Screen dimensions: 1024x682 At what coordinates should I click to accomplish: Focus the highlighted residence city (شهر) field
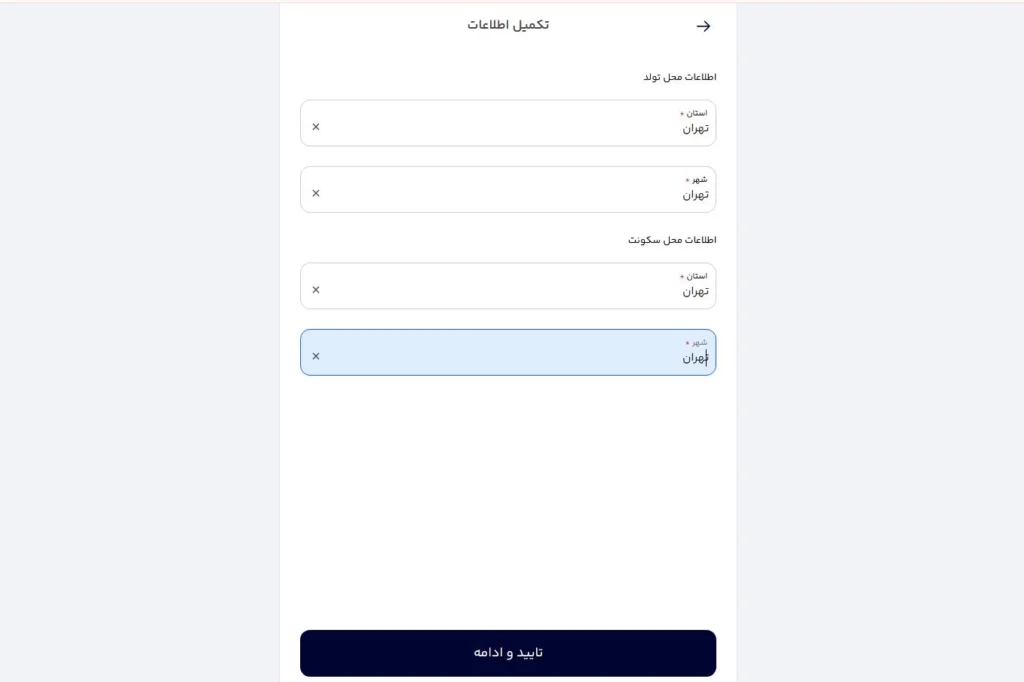point(508,352)
